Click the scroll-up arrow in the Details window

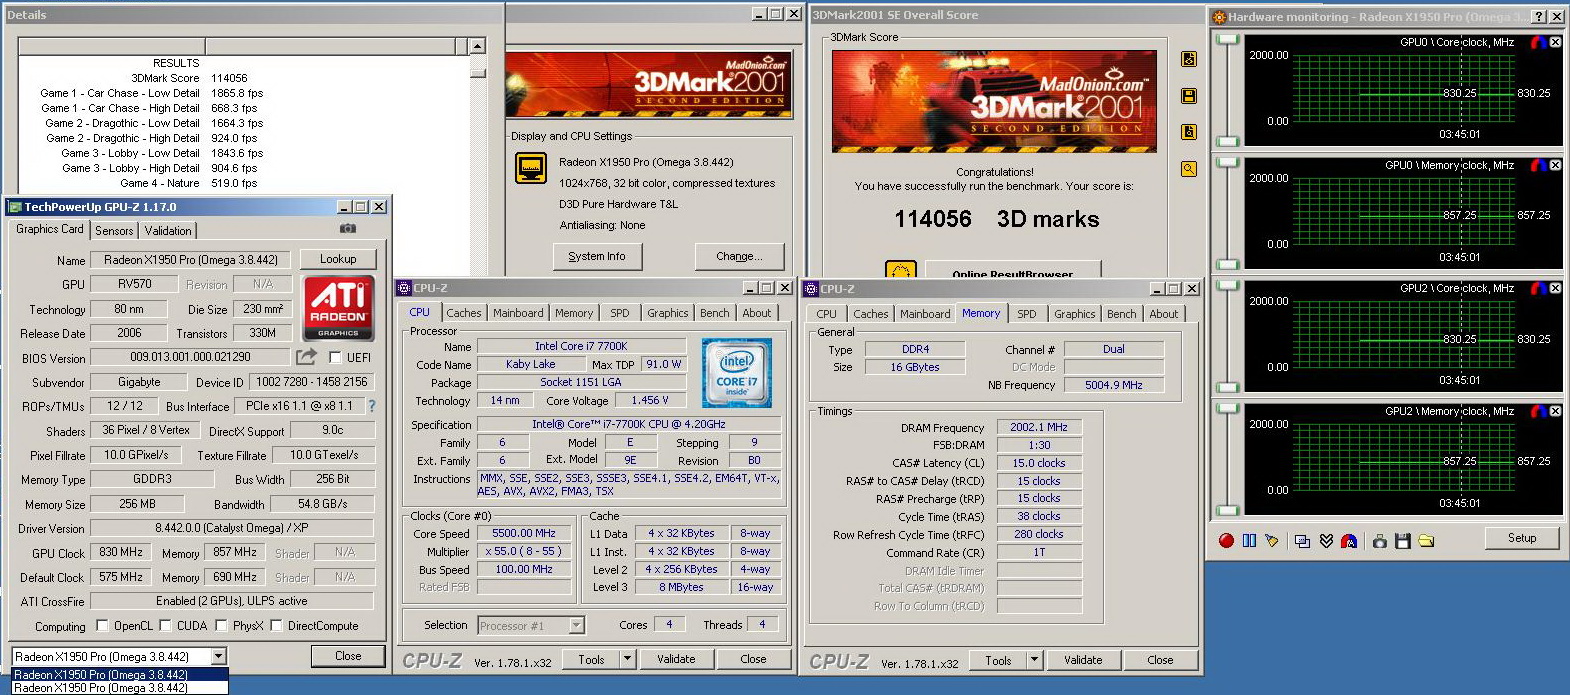point(477,46)
